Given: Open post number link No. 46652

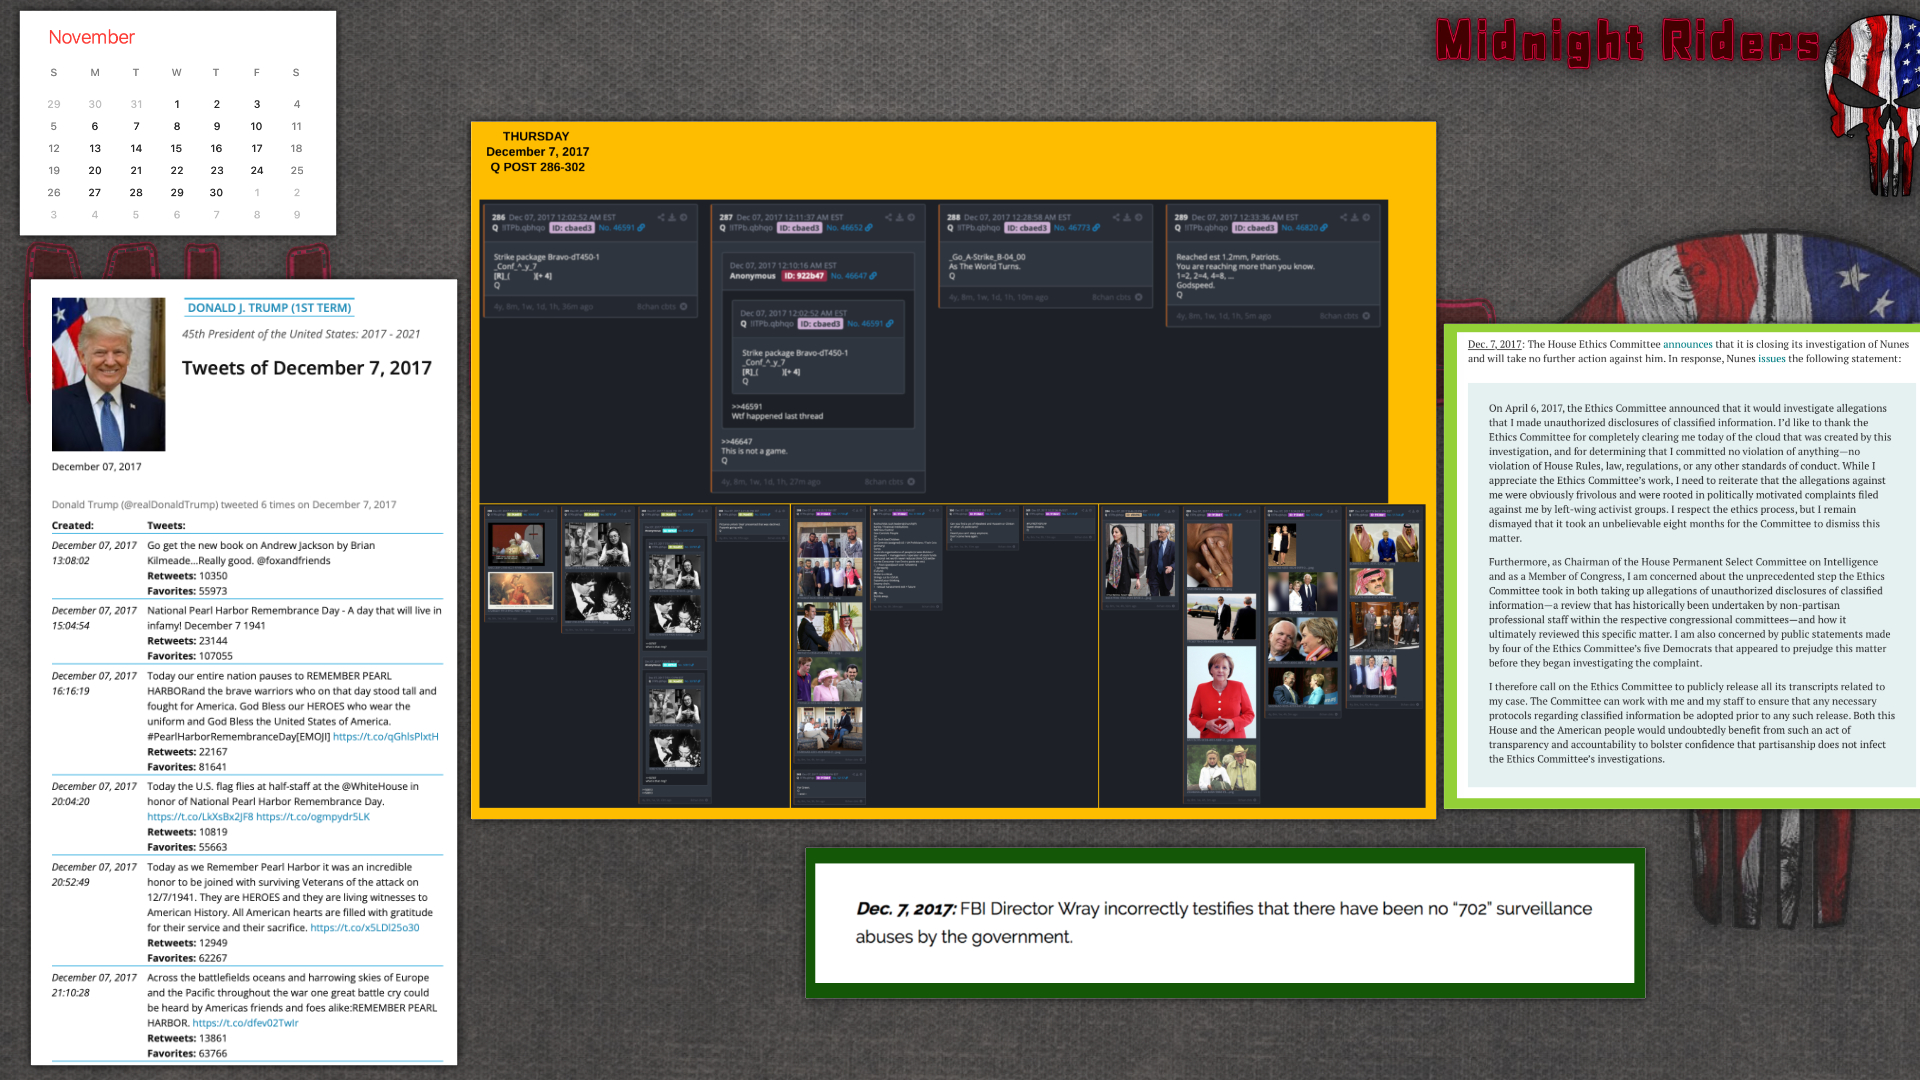Looking at the screenshot, I should 844,228.
